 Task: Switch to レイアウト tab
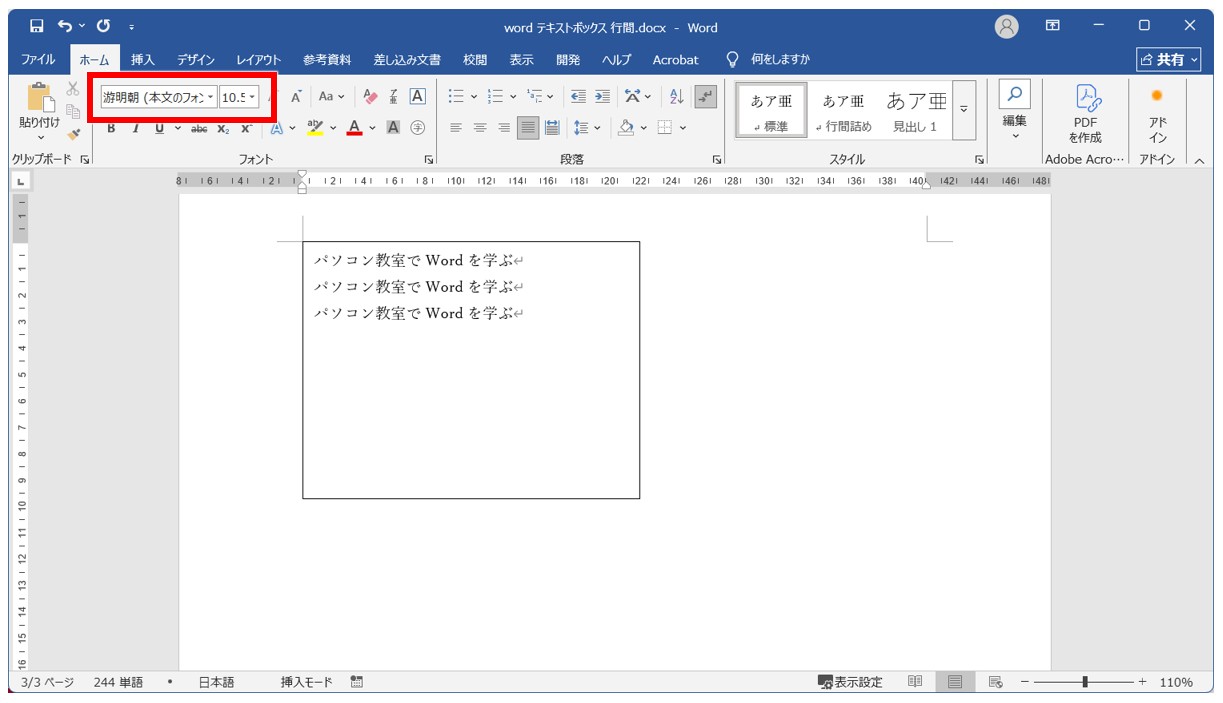259,60
